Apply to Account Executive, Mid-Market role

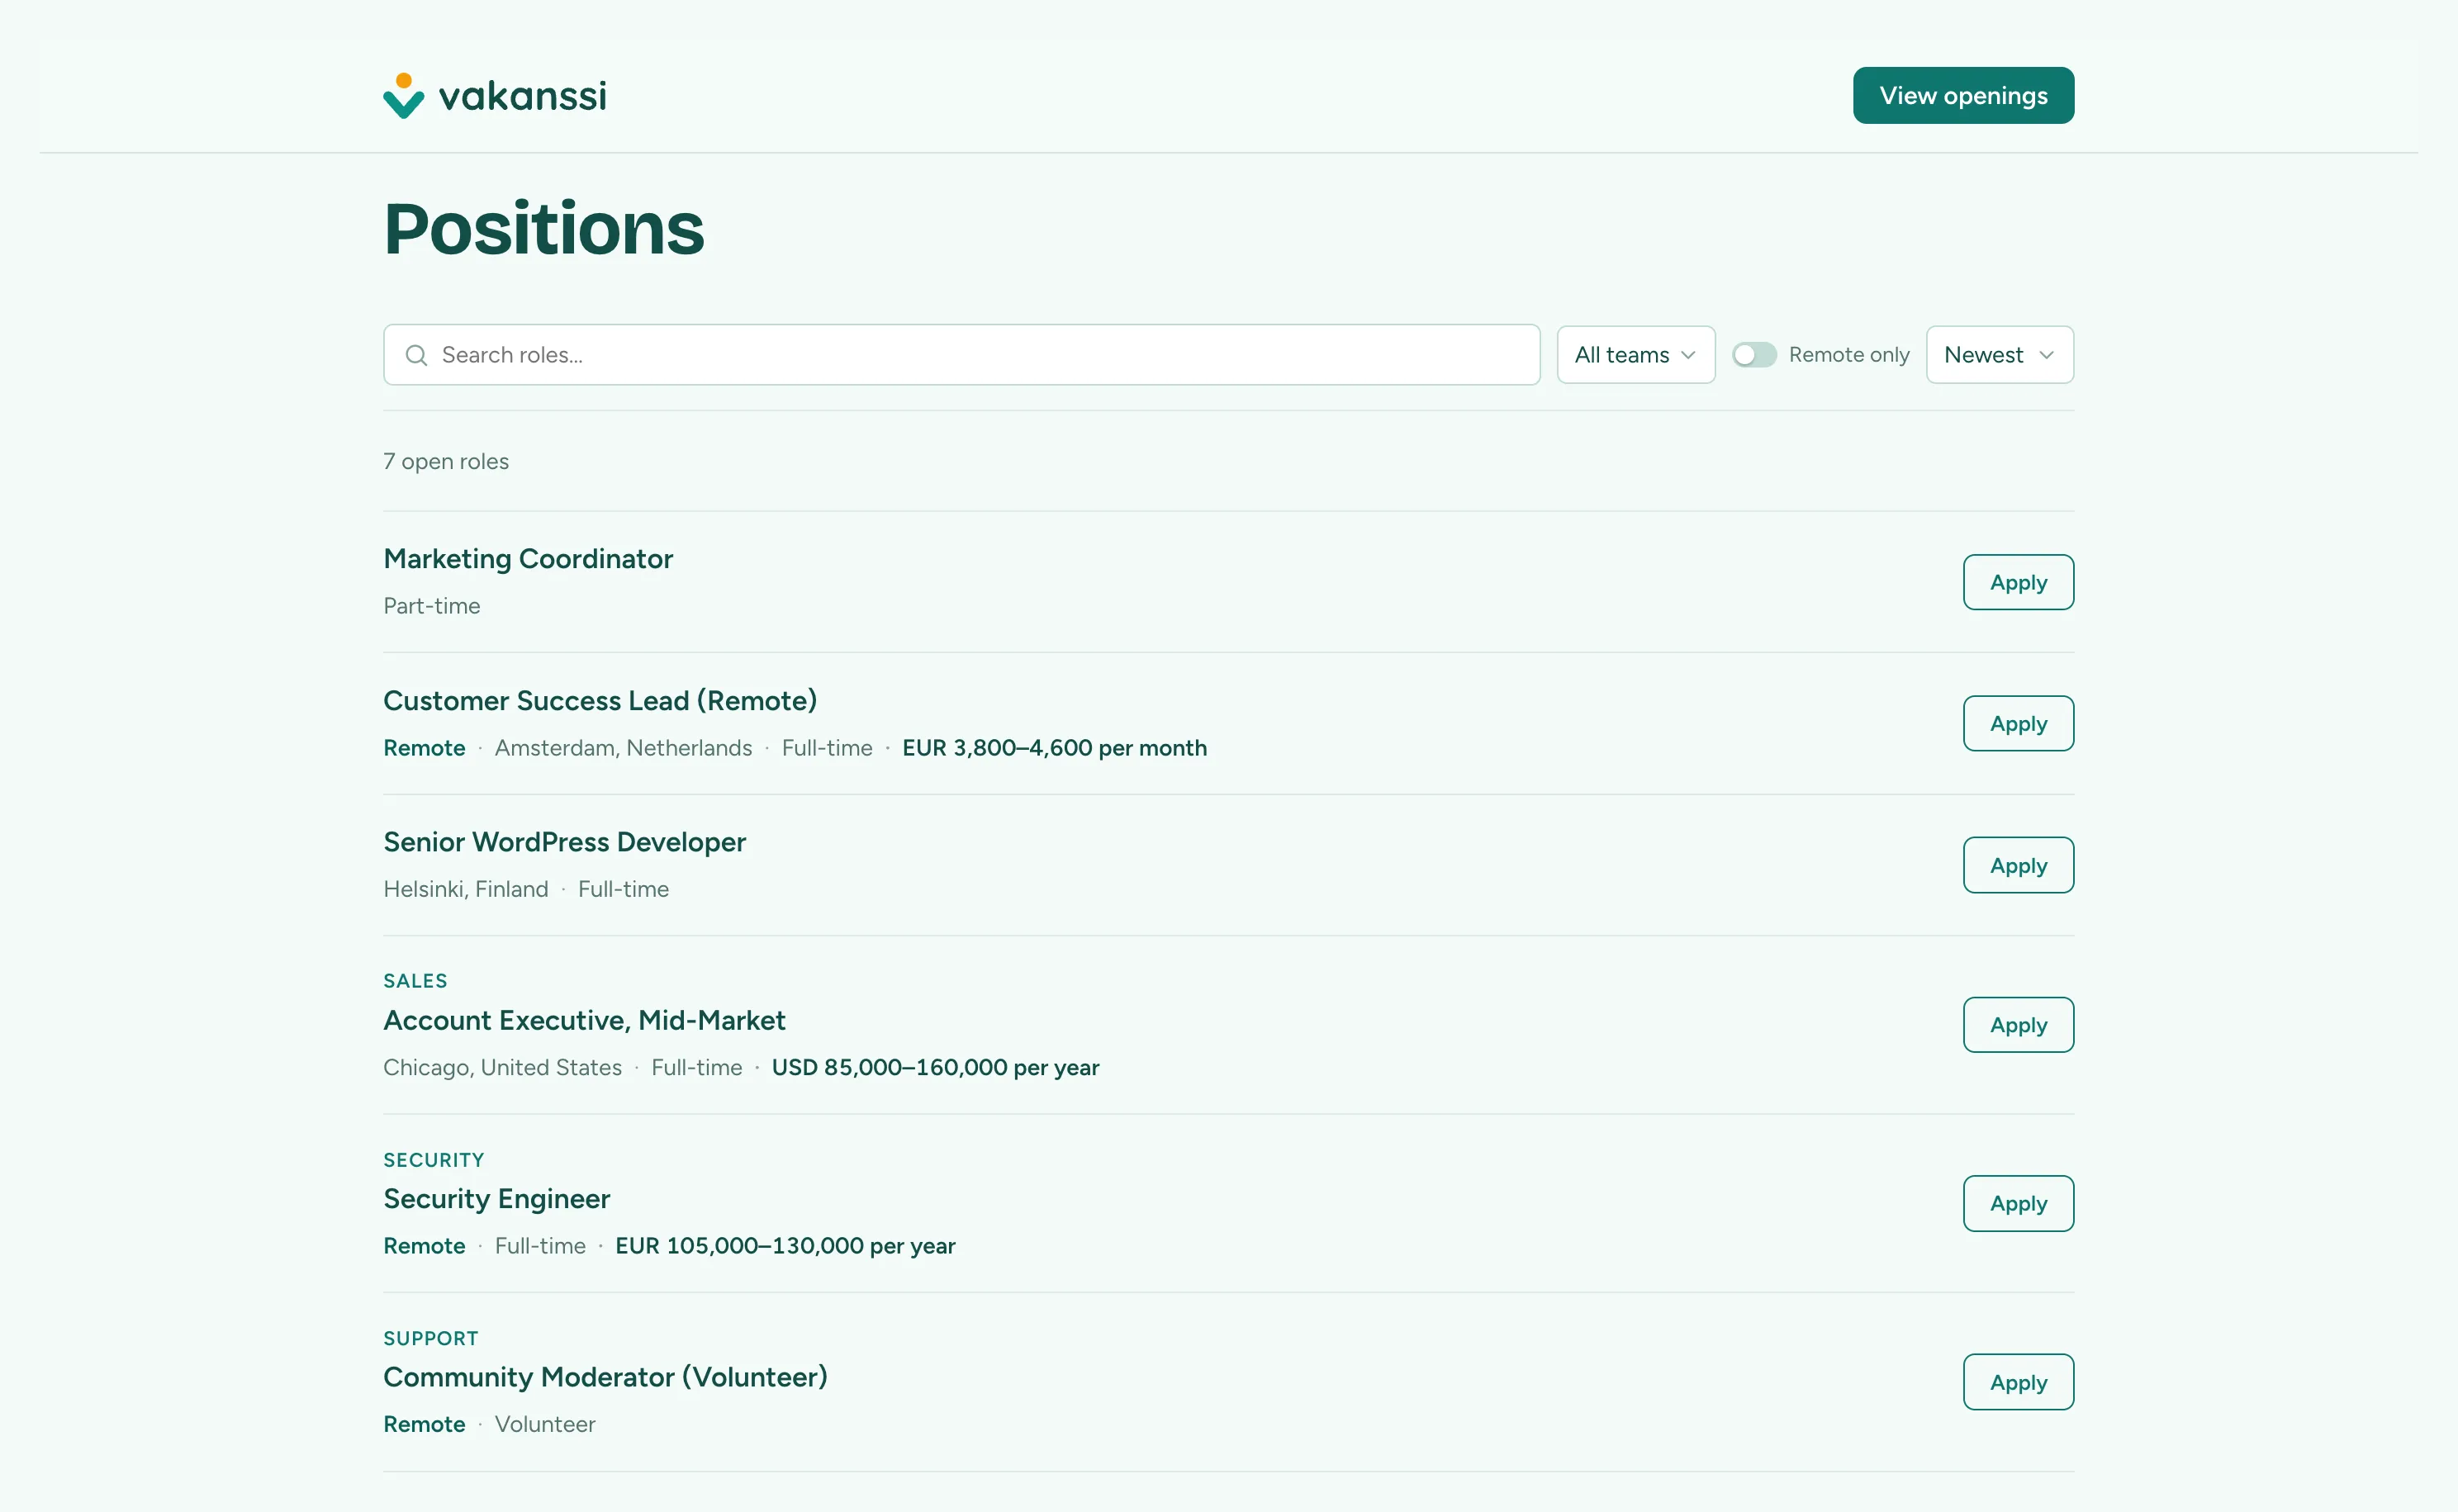pyautogui.click(x=2018, y=1025)
